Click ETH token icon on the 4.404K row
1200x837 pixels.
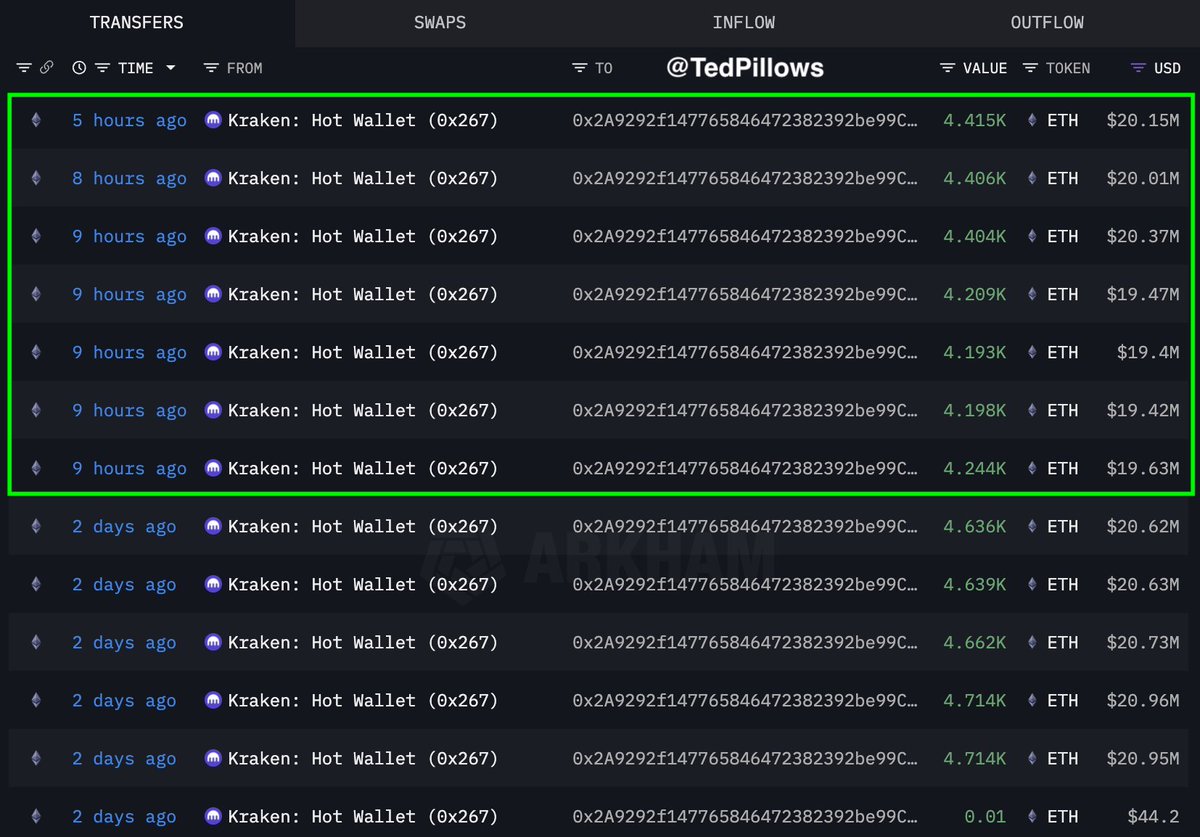pyautogui.click(x=1032, y=236)
